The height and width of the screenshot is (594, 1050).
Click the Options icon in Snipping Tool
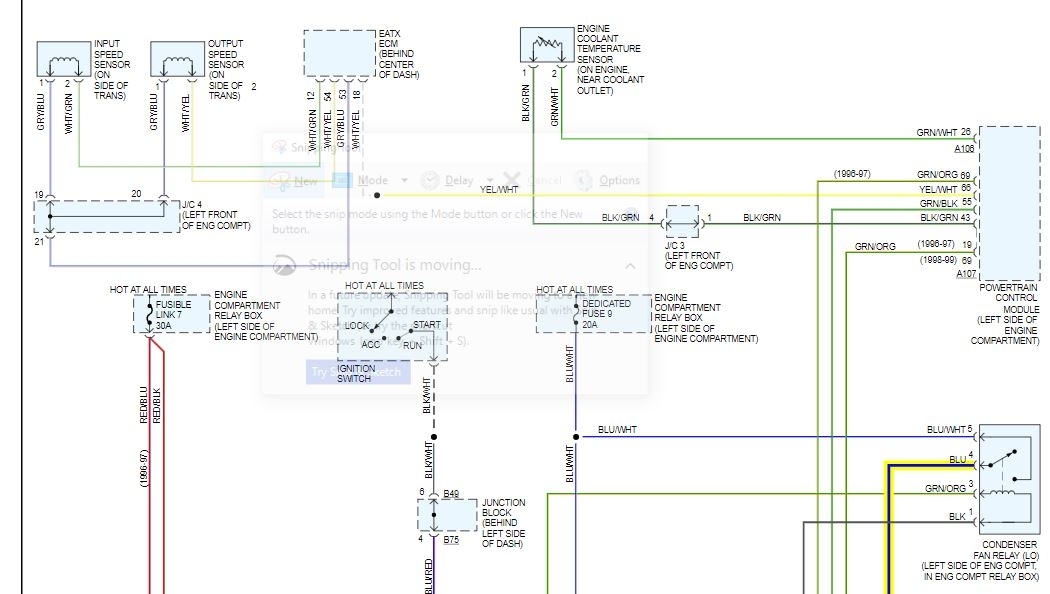click(x=583, y=180)
